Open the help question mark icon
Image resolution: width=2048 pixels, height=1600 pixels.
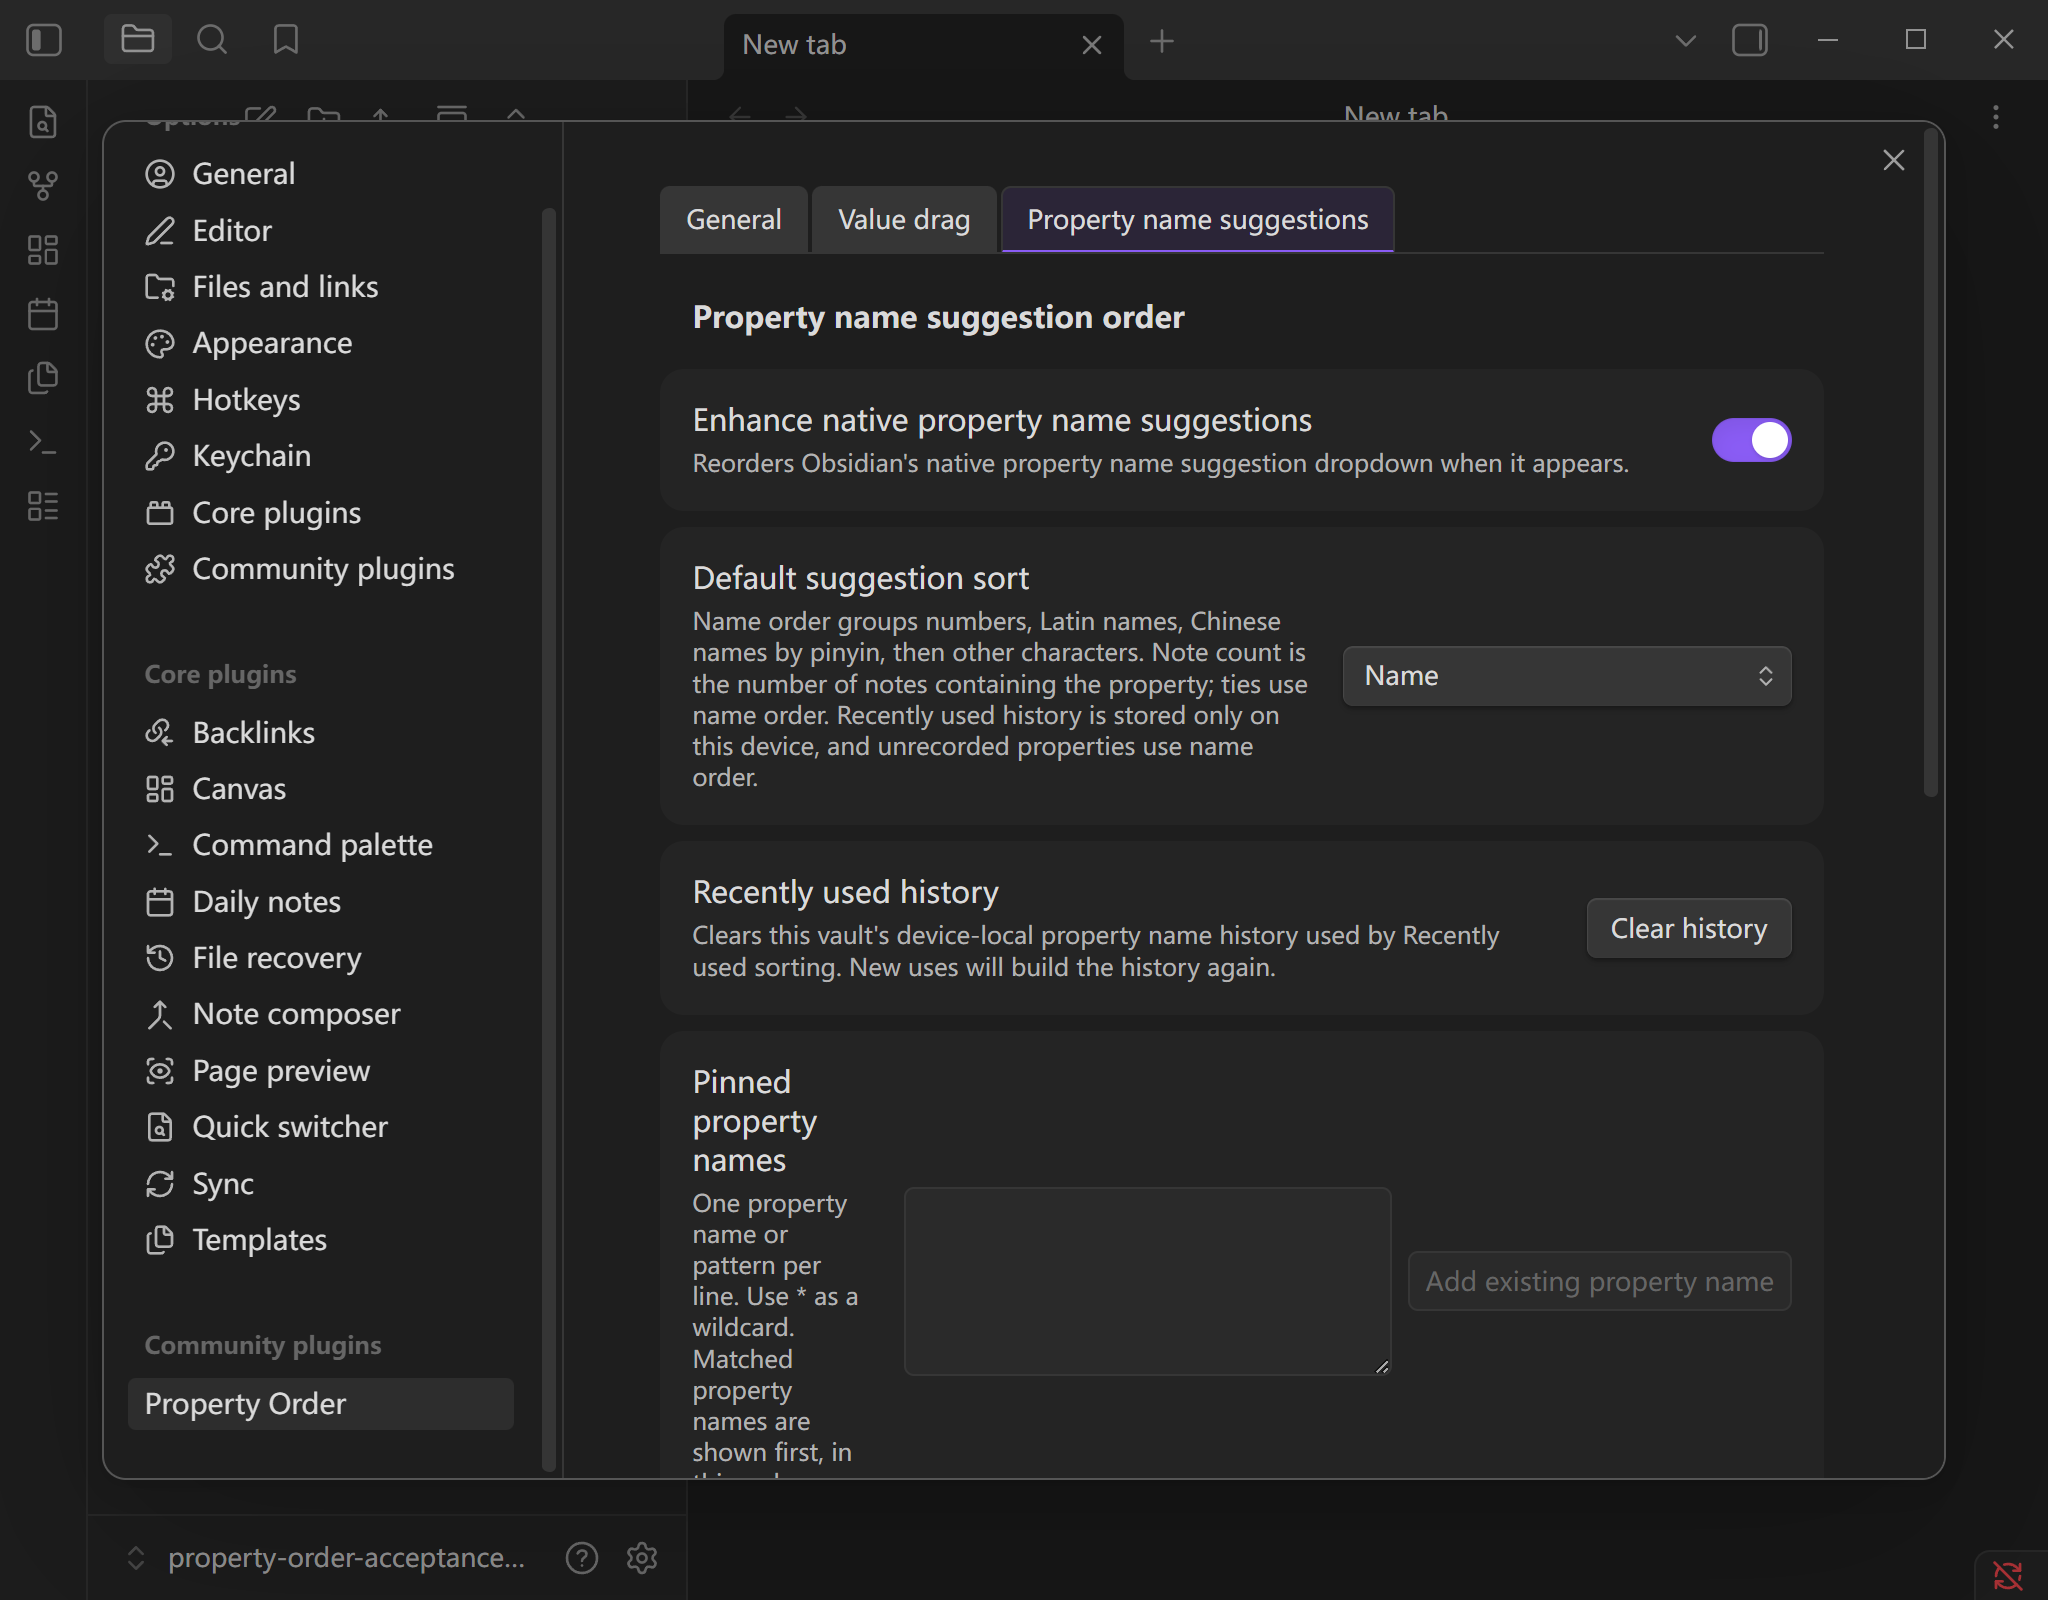click(582, 1558)
